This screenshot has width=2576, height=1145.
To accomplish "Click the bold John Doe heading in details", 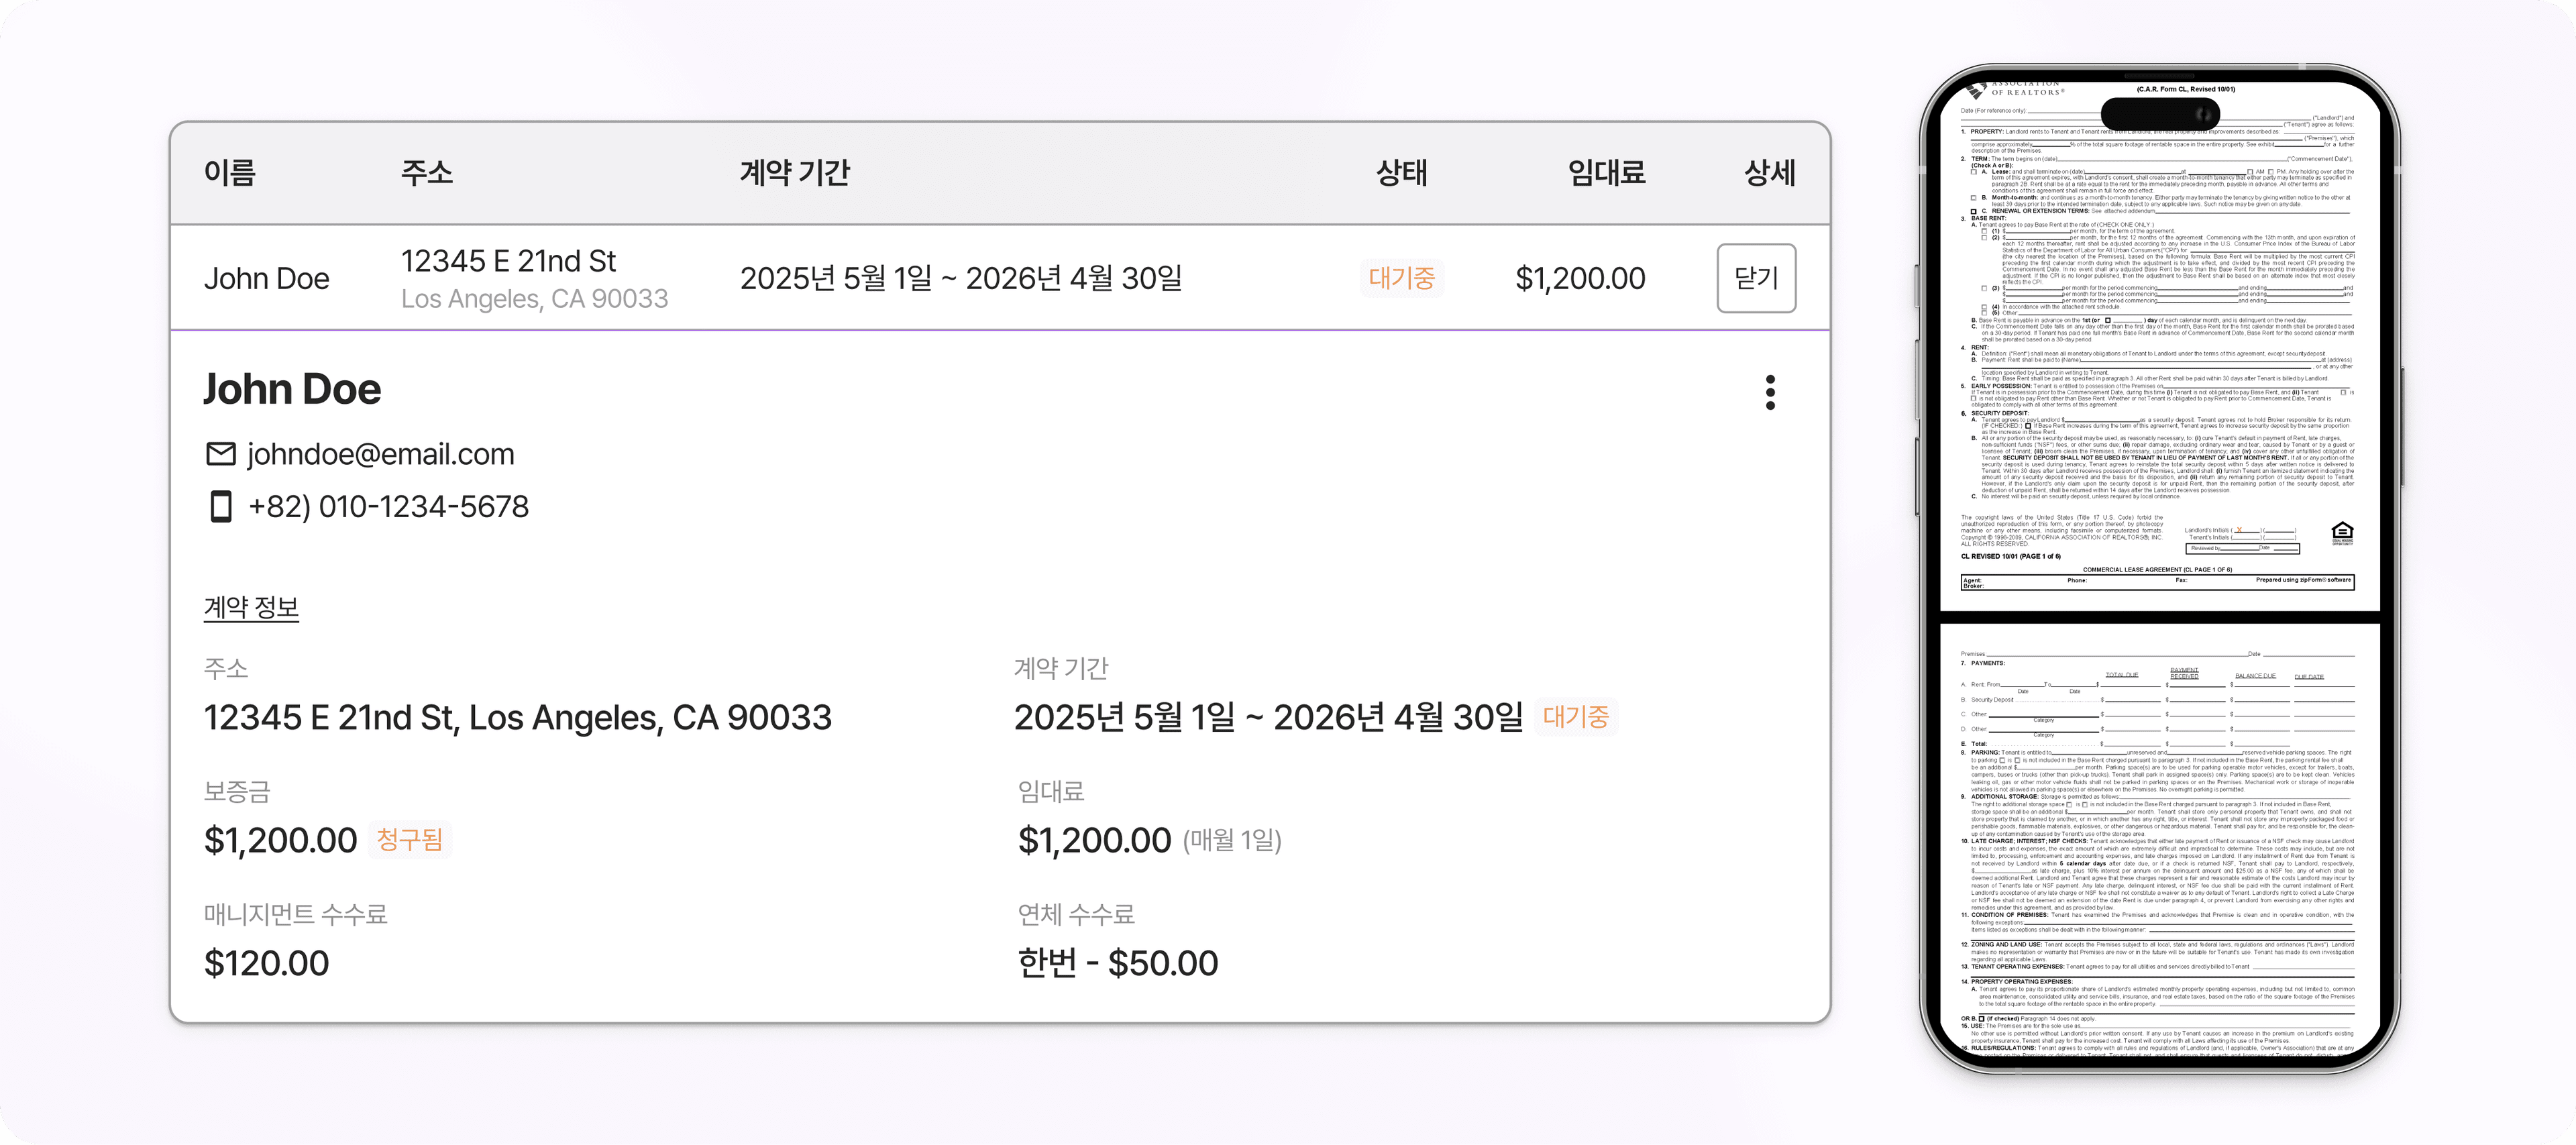I will (291, 389).
